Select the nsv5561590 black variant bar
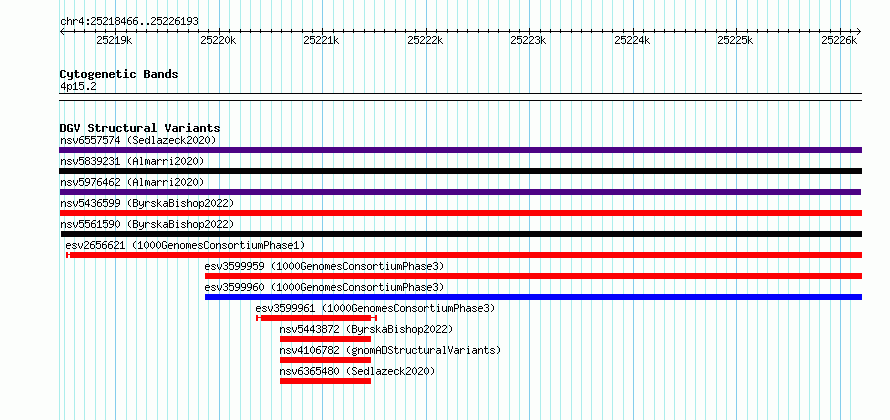Screen dimensions: 890x420 pyautogui.click(x=460, y=234)
